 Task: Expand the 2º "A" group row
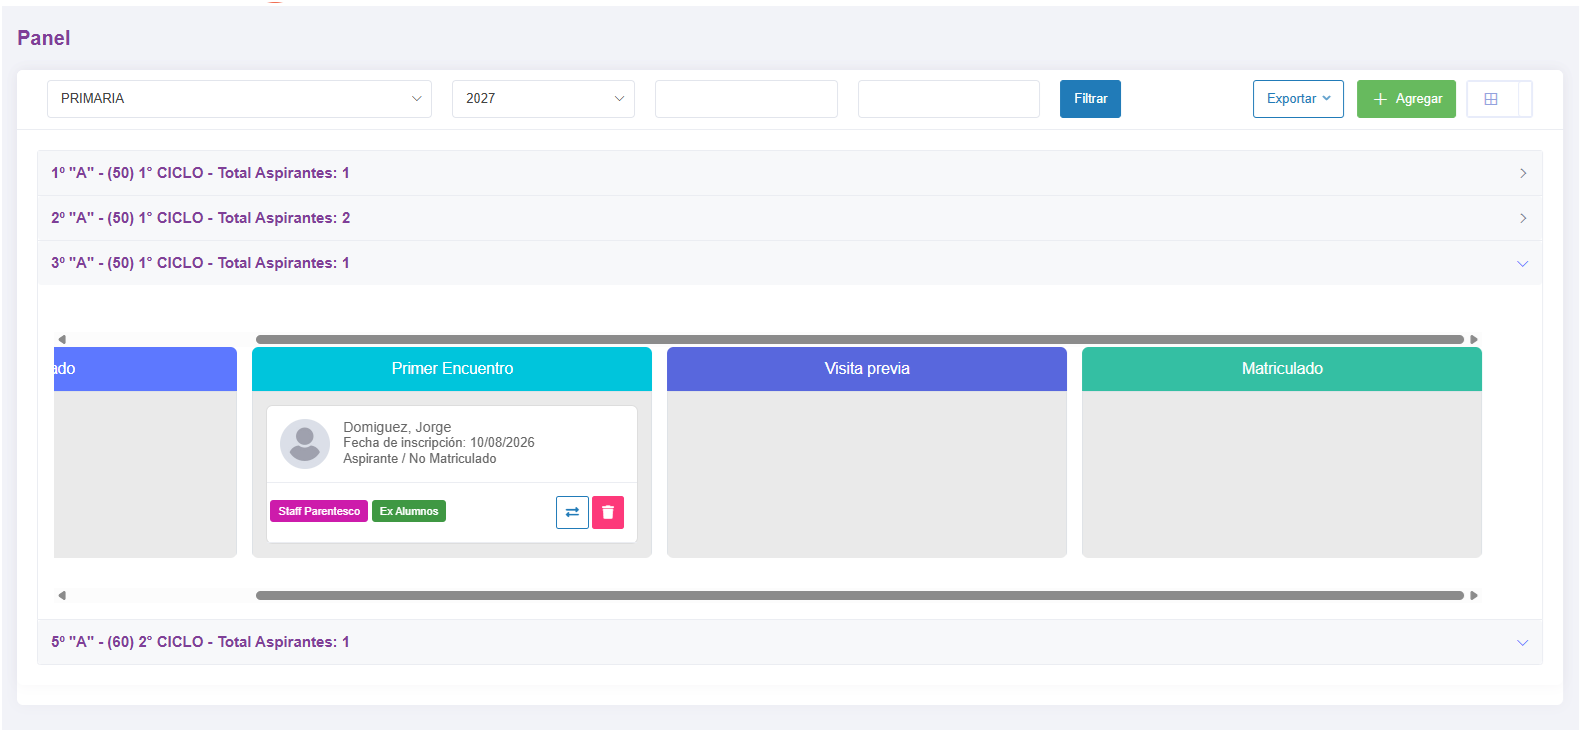[790, 218]
